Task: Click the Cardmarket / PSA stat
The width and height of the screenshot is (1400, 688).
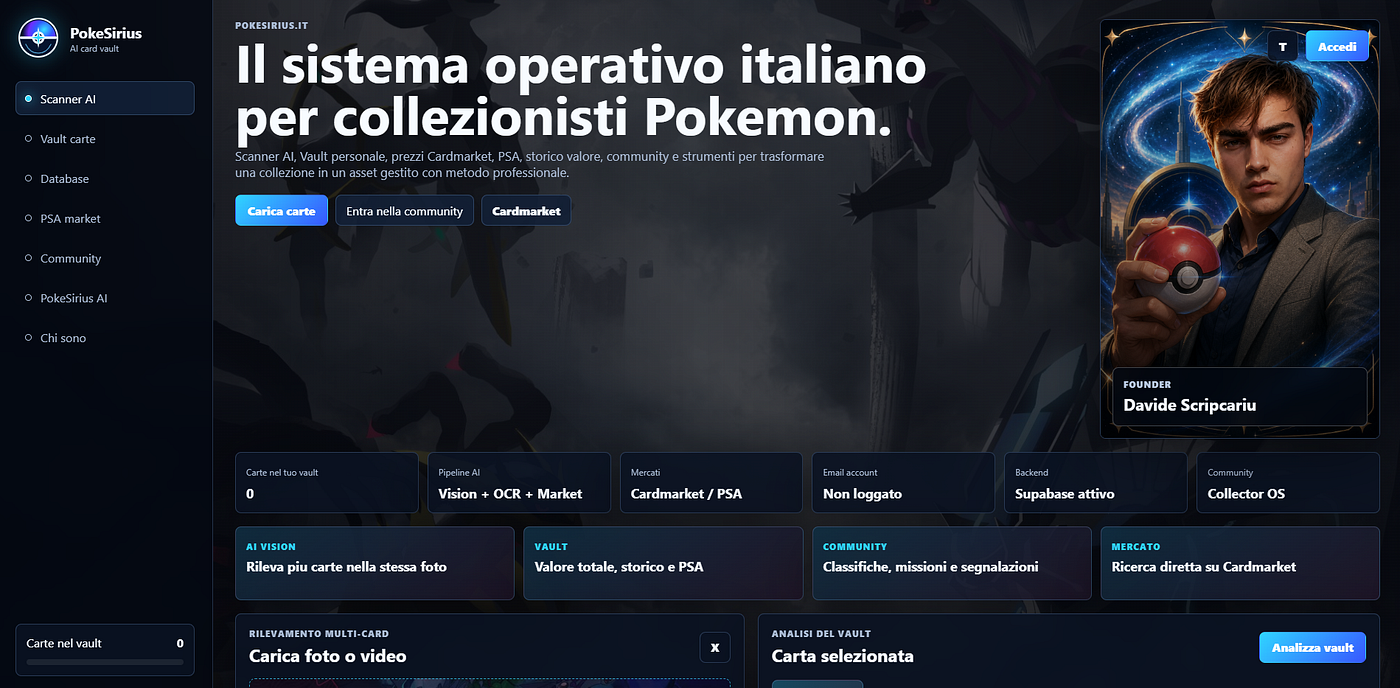Action: tap(711, 483)
